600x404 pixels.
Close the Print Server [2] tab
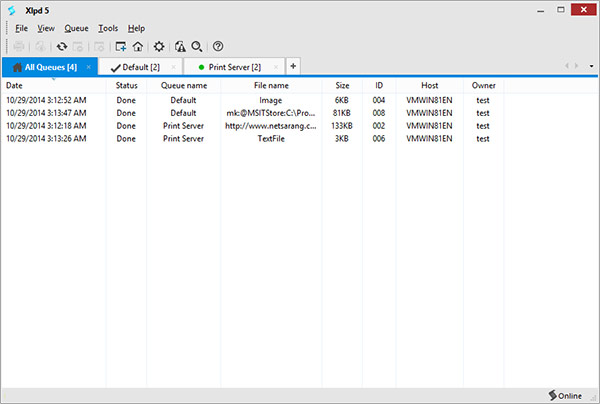point(276,67)
